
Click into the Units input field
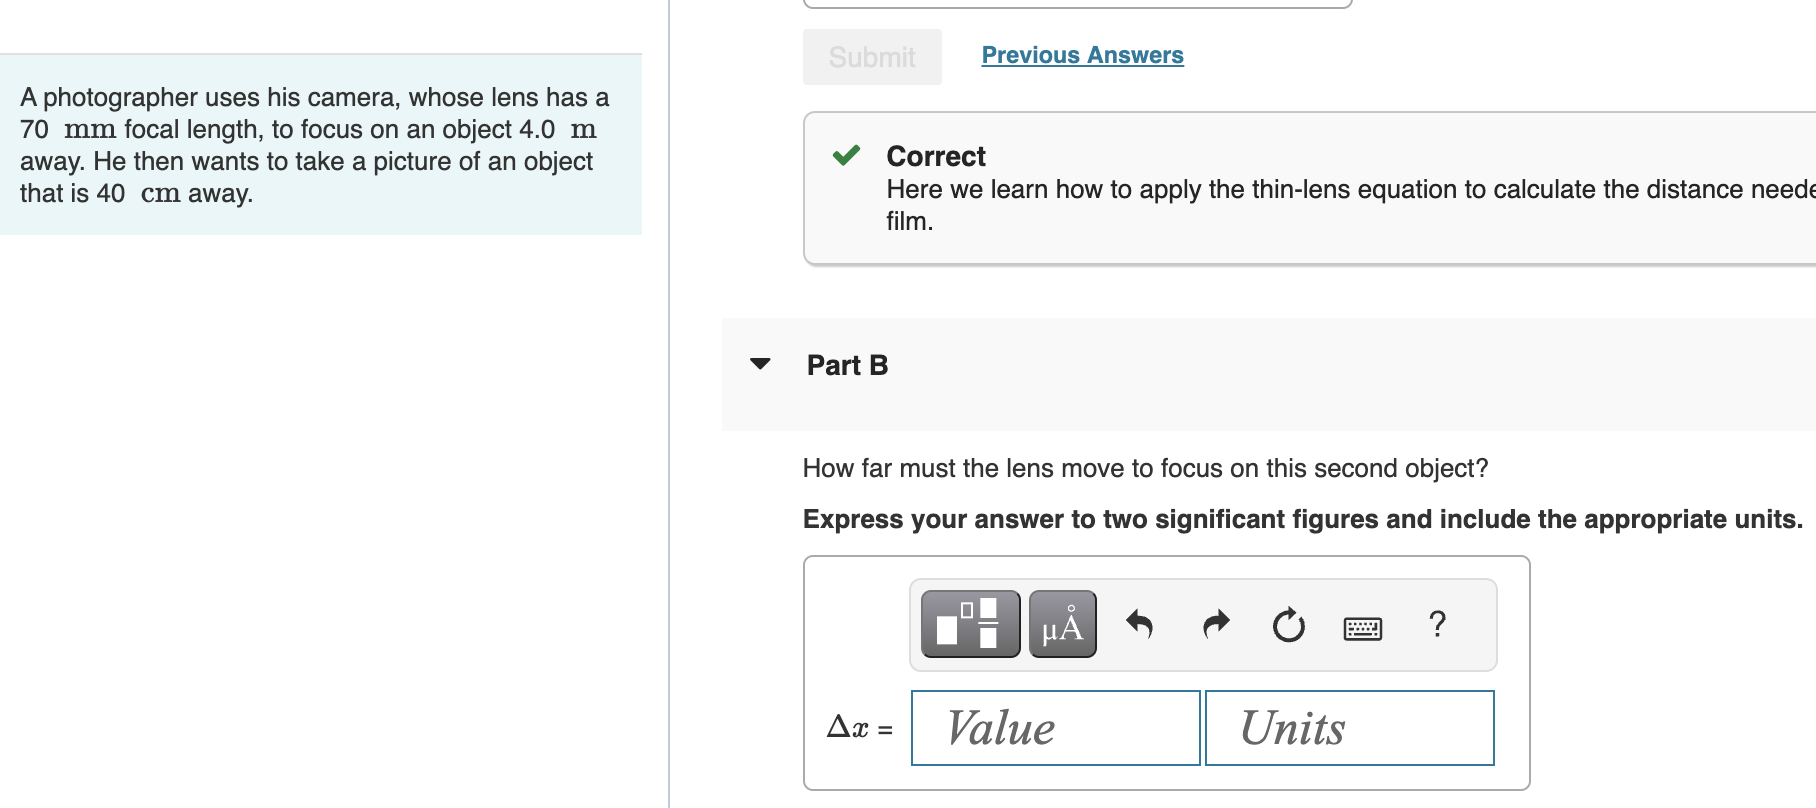click(x=1349, y=728)
